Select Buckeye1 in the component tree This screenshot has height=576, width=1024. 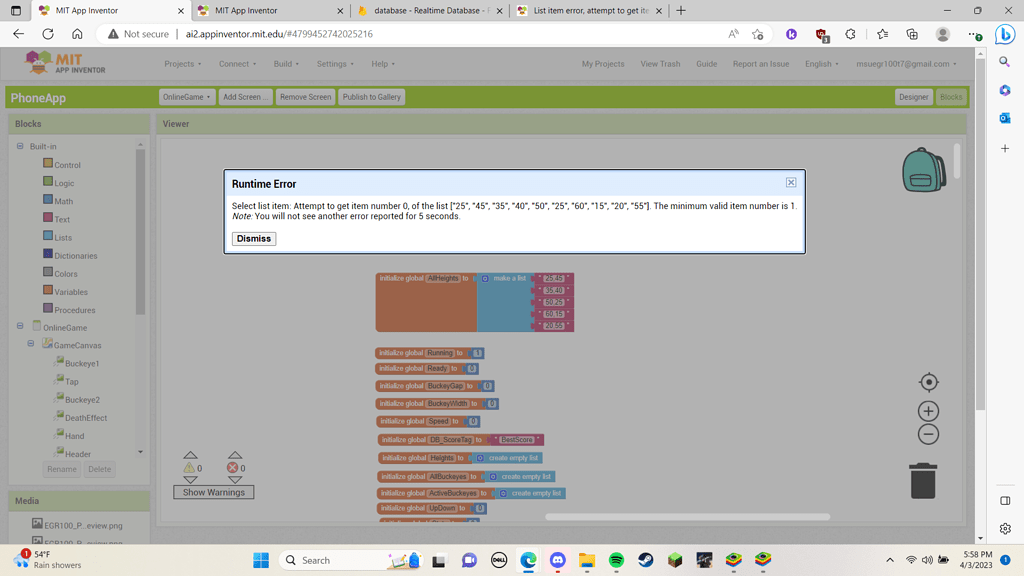pos(81,363)
